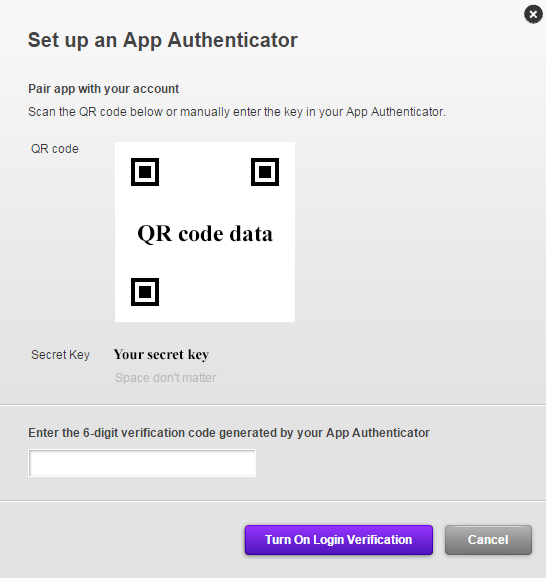546x578 pixels.
Task: Click the 'Set up an App Authenticator' heading
Action: point(163,40)
